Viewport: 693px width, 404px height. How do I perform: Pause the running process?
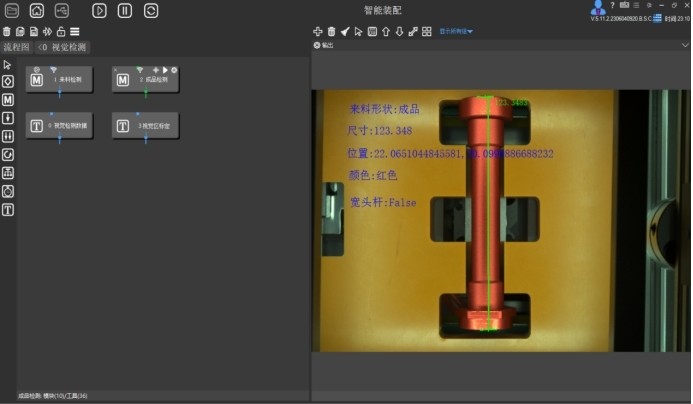[x=125, y=10]
